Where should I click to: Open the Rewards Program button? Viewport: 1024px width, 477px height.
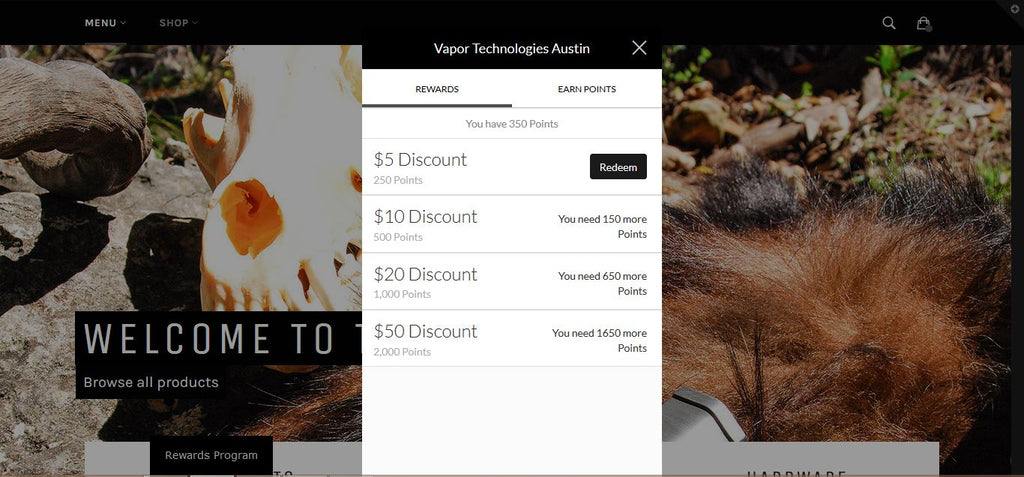[211, 455]
